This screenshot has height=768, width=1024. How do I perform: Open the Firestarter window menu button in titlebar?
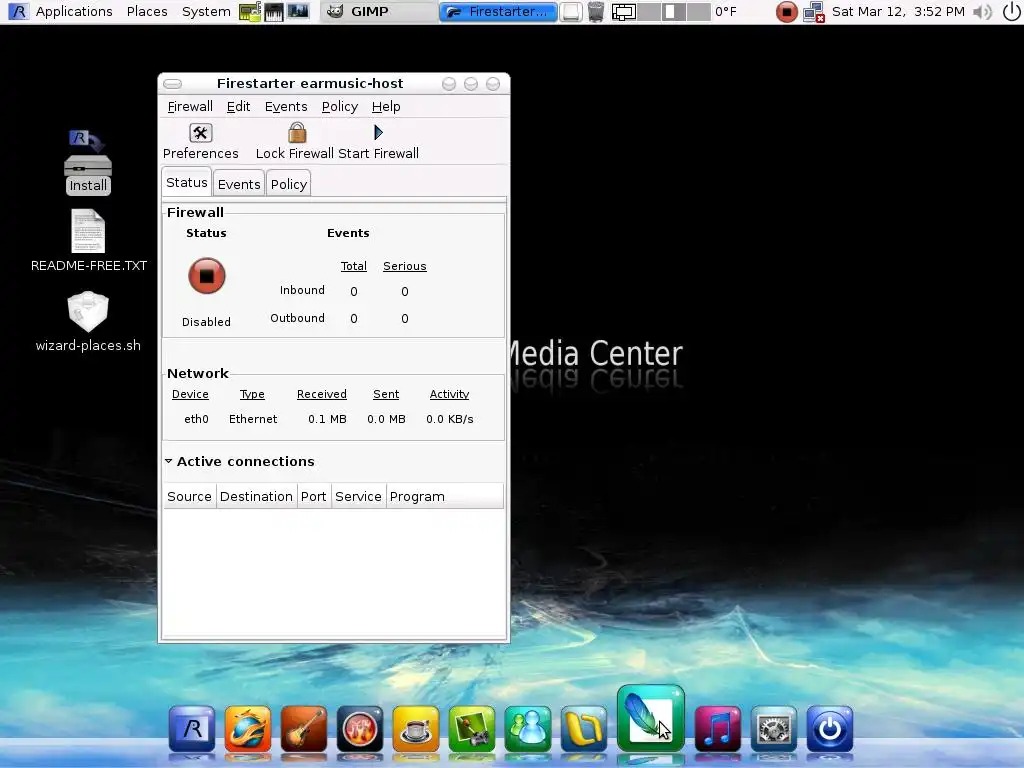tap(172, 84)
